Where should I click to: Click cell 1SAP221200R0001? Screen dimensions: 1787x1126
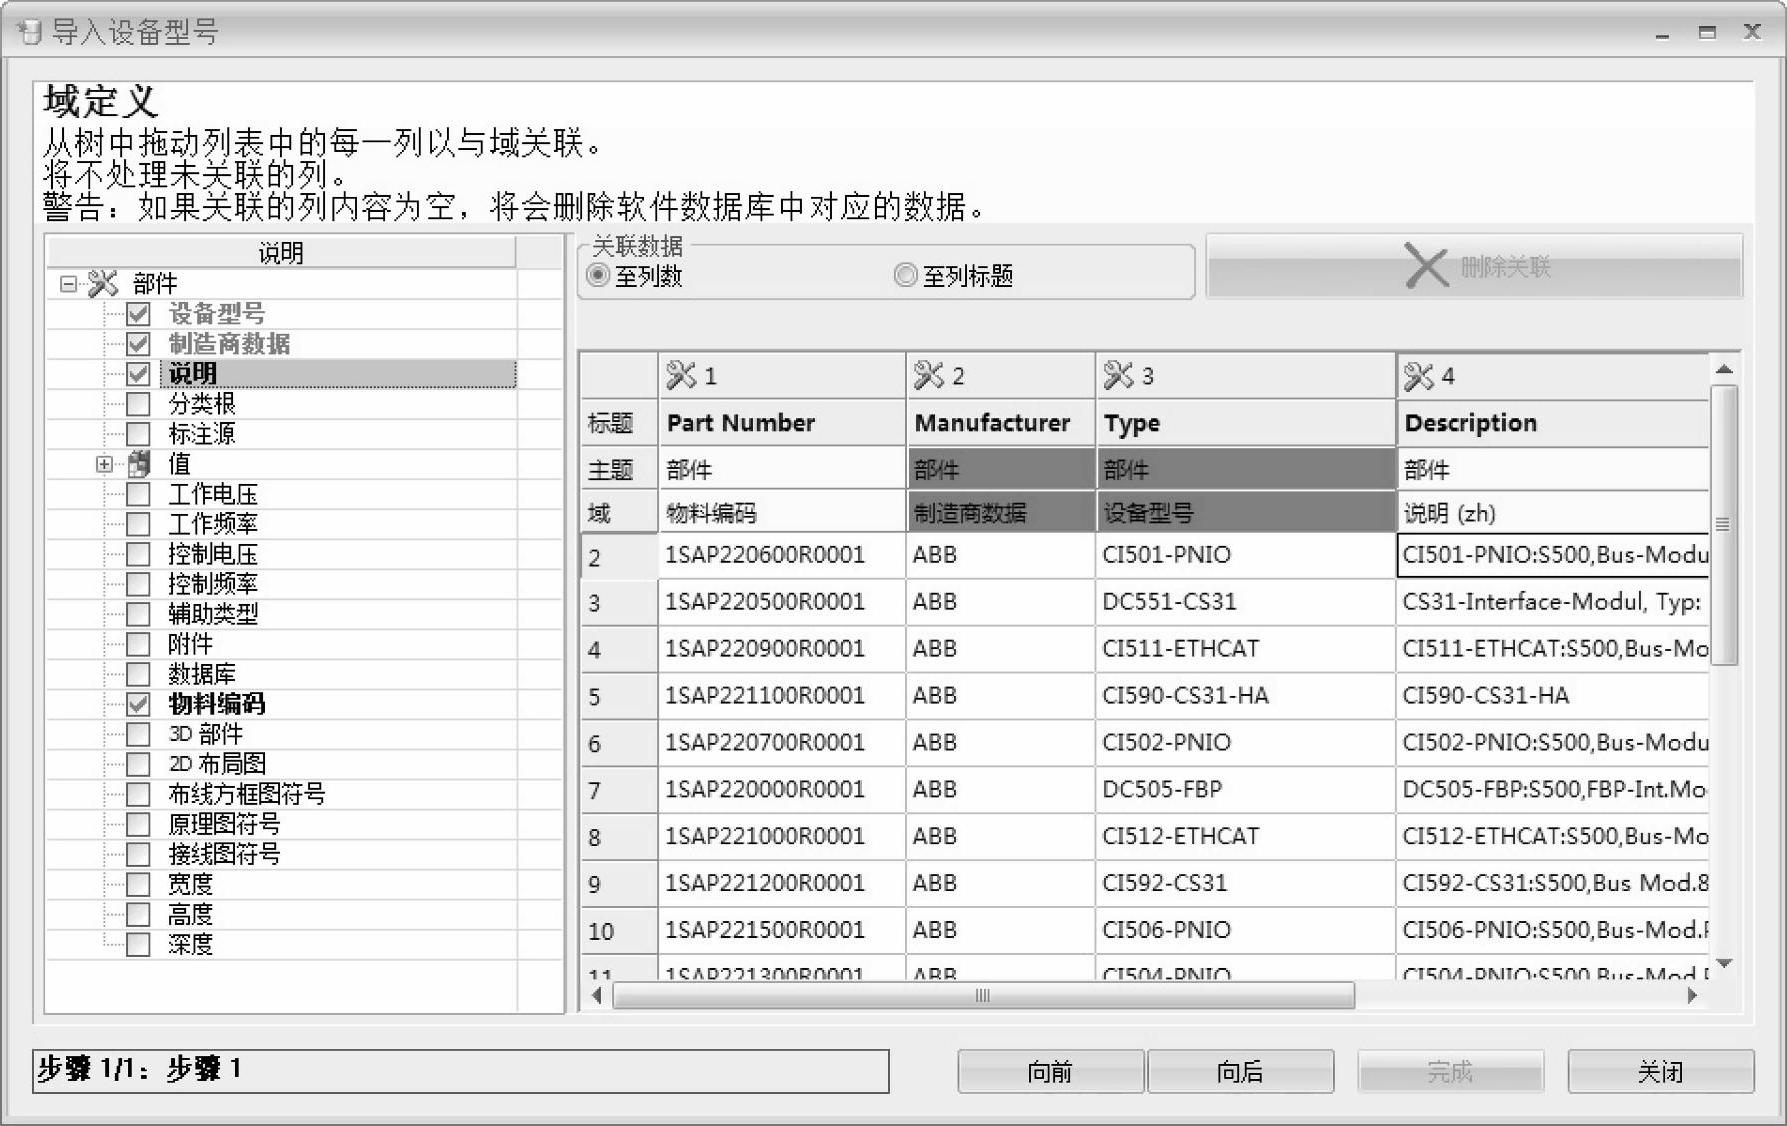(x=782, y=883)
